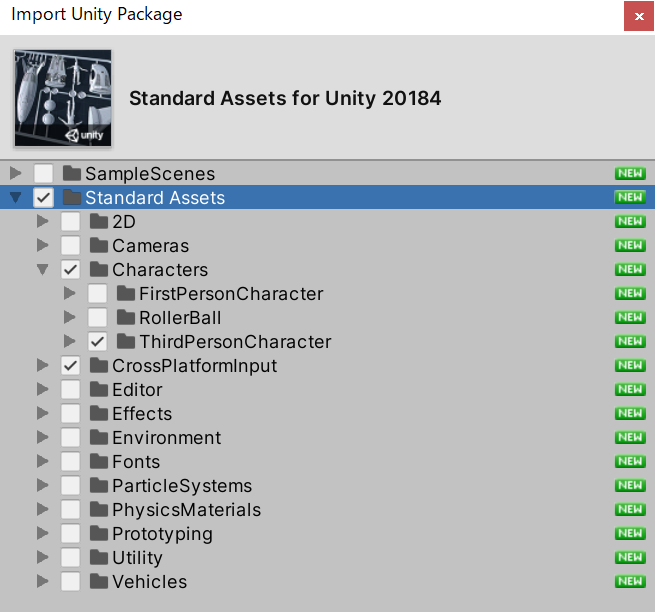Click the Cameras folder icon
Image resolution: width=655 pixels, height=612 pixels.
tap(99, 245)
